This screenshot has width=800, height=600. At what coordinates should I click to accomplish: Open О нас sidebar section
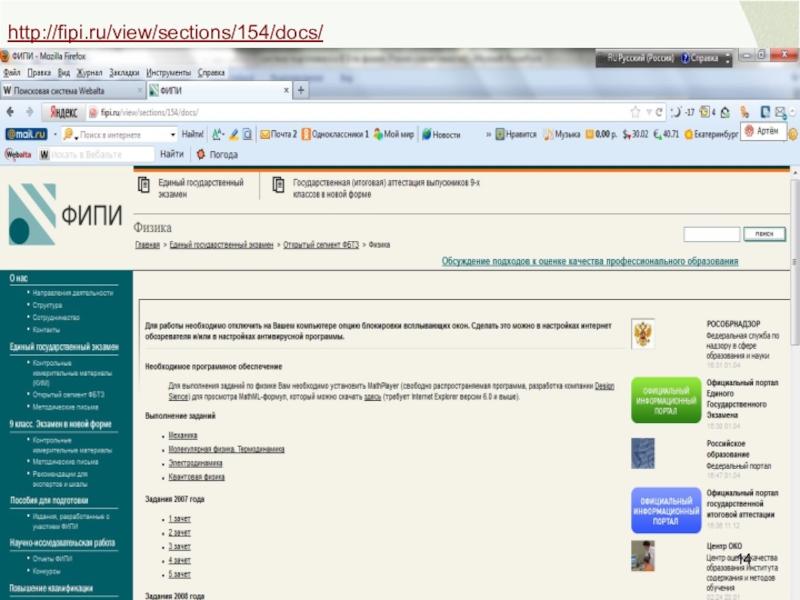(x=18, y=278)
